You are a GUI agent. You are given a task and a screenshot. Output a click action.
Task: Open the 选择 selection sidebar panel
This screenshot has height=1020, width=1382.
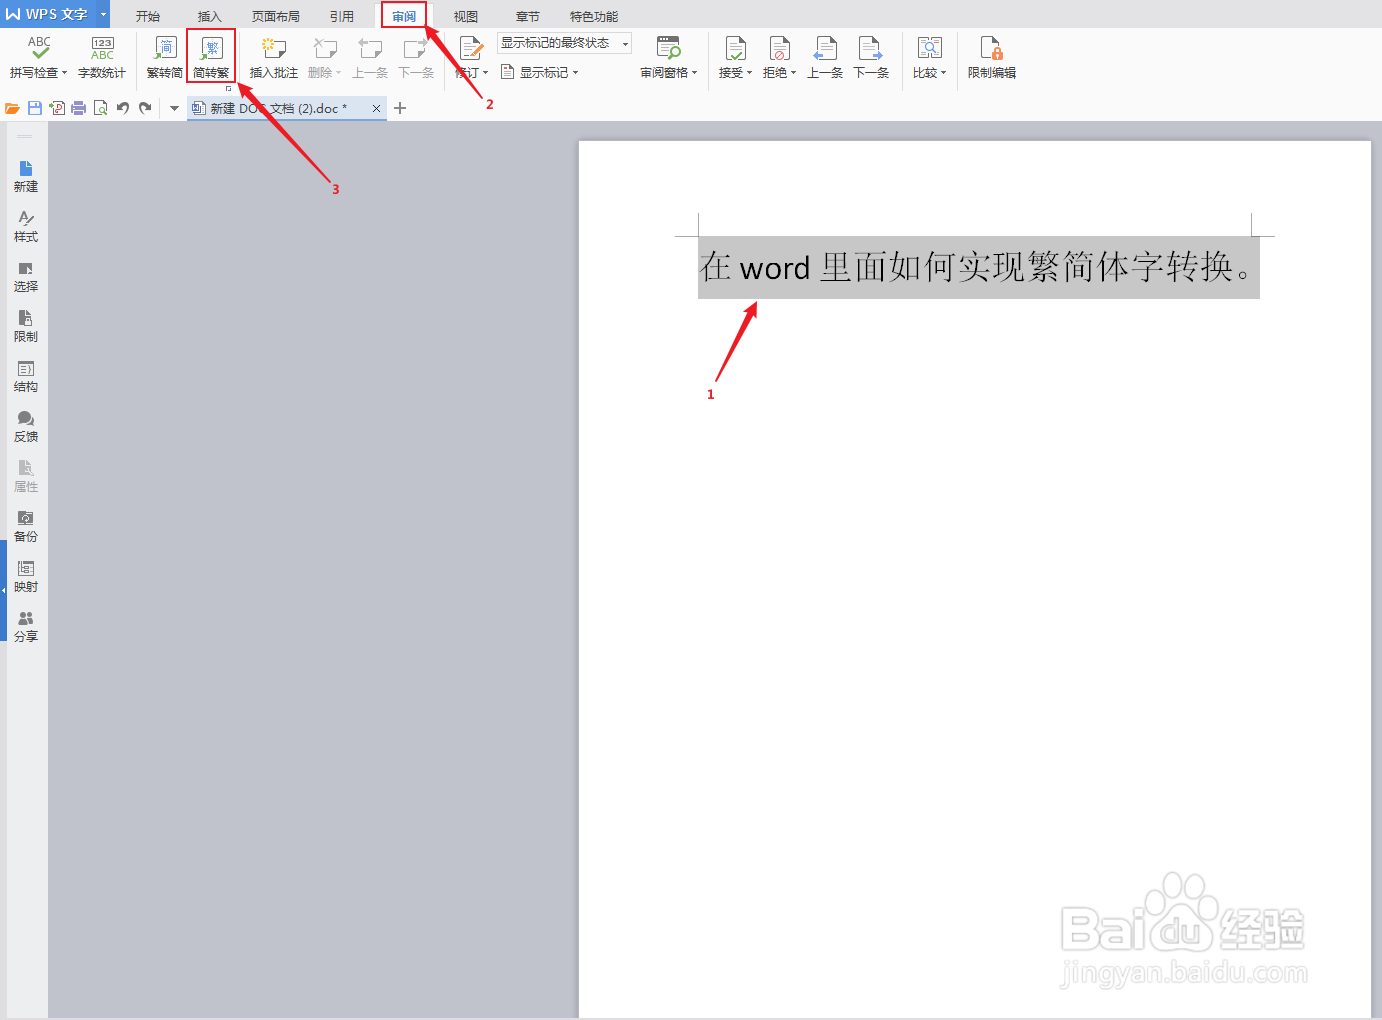click(26, 277)
